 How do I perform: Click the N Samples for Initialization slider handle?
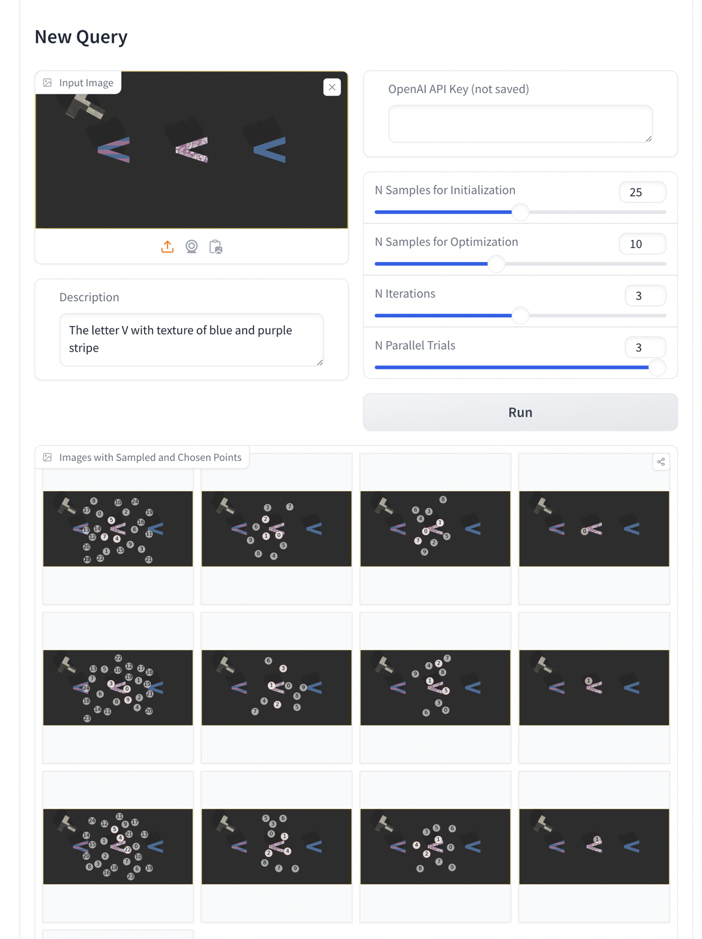(x=520, y=212)
